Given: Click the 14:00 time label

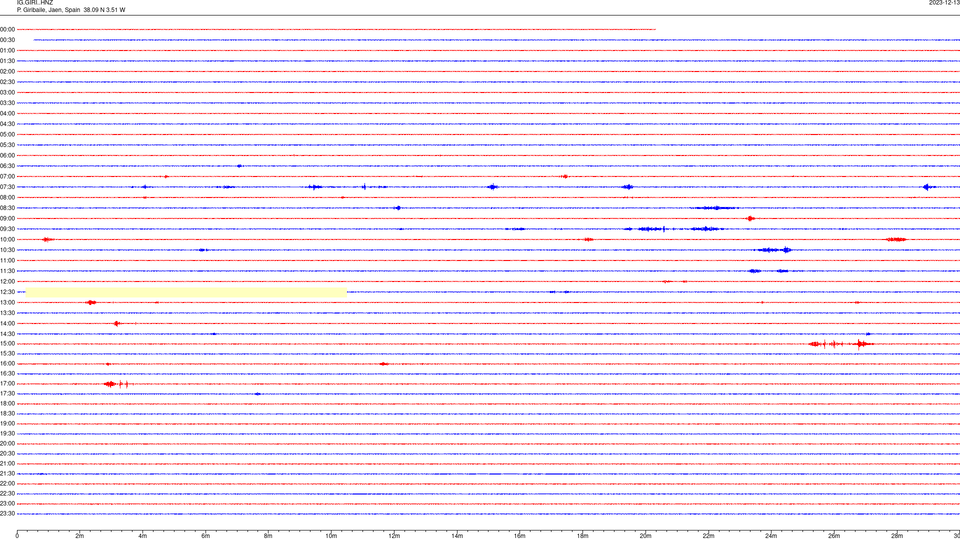Looking at the screenshot, I should [x=7, y=323].
